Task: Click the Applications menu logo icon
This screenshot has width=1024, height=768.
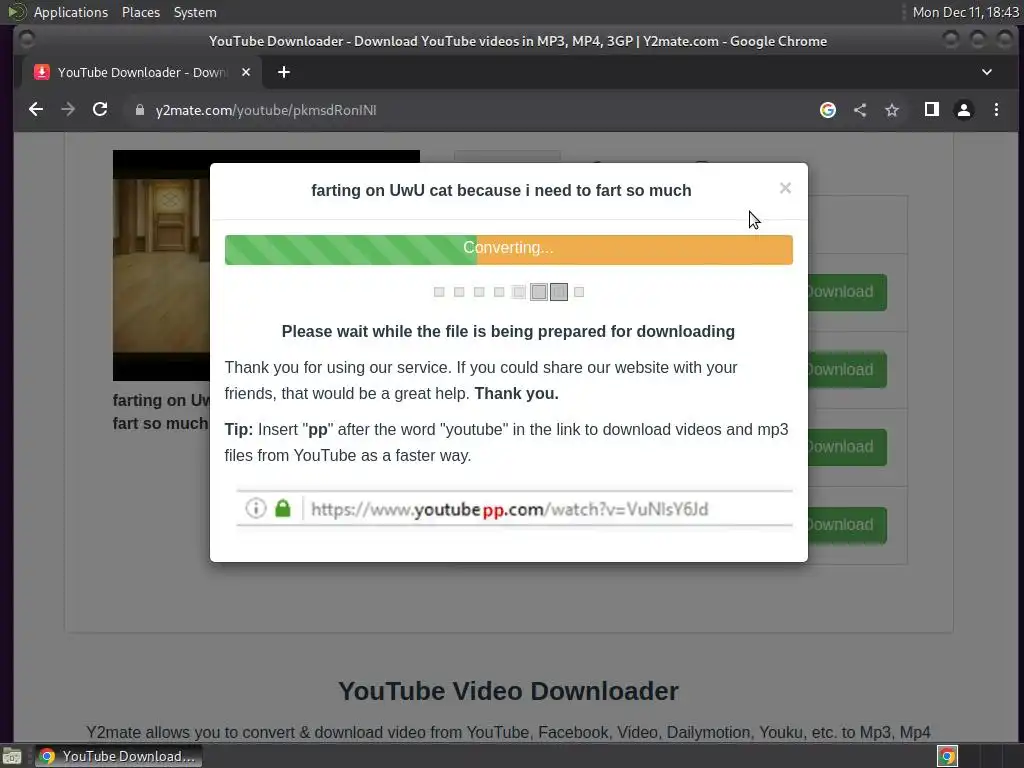Action: click(x=16, y=12)
